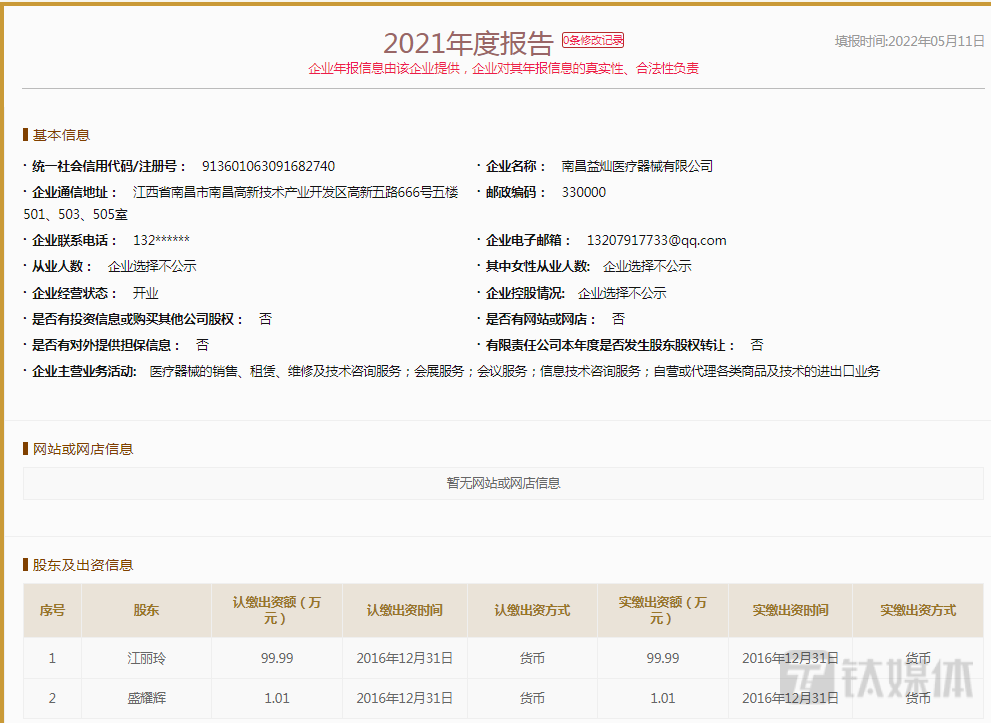Click the postal code 330000
991x723 pixels.
coord(583,192)
